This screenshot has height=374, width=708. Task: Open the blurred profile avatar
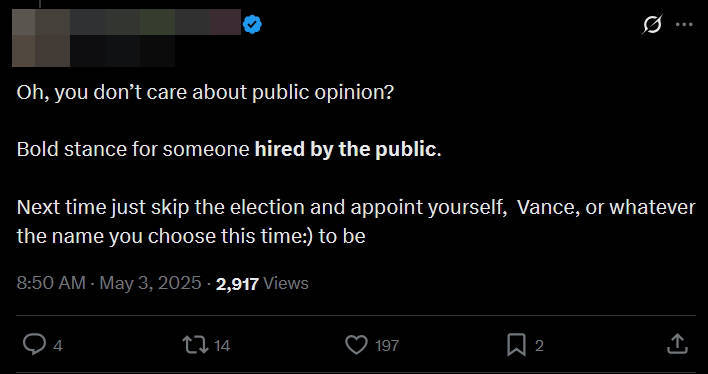pos(41,38)
